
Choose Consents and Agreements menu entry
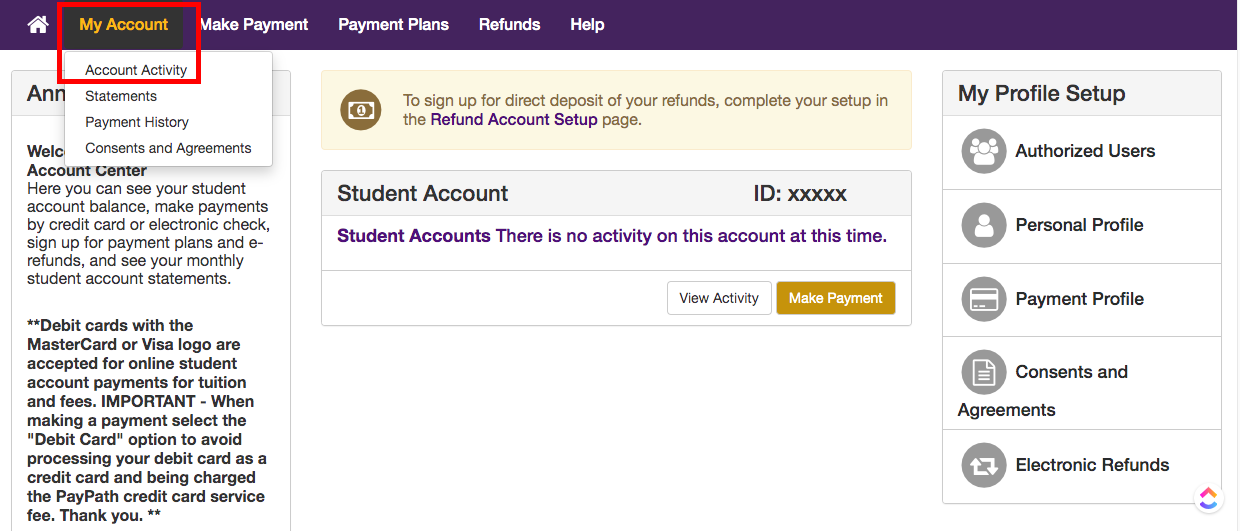(x=168, y=148)
